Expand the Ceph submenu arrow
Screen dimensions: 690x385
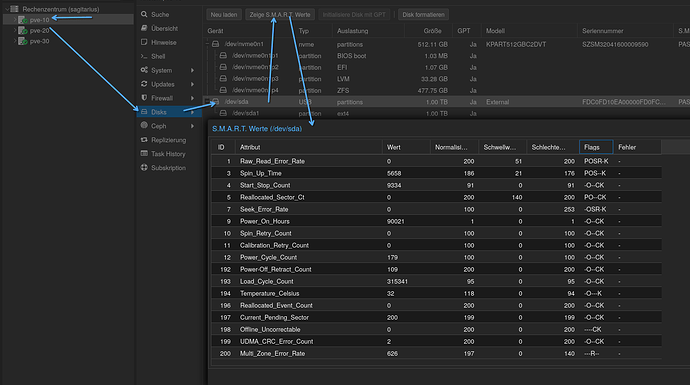click(192, 126)
